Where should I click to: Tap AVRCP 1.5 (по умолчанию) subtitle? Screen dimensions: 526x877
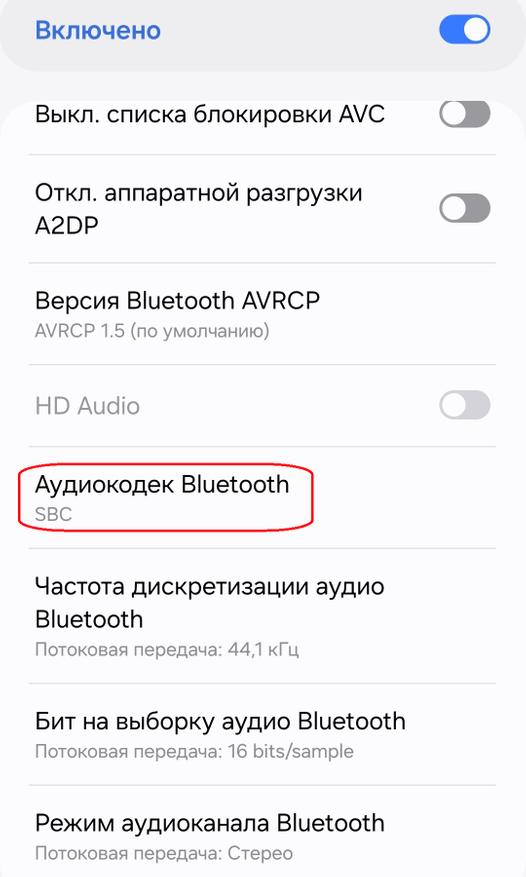coord(152,331)
